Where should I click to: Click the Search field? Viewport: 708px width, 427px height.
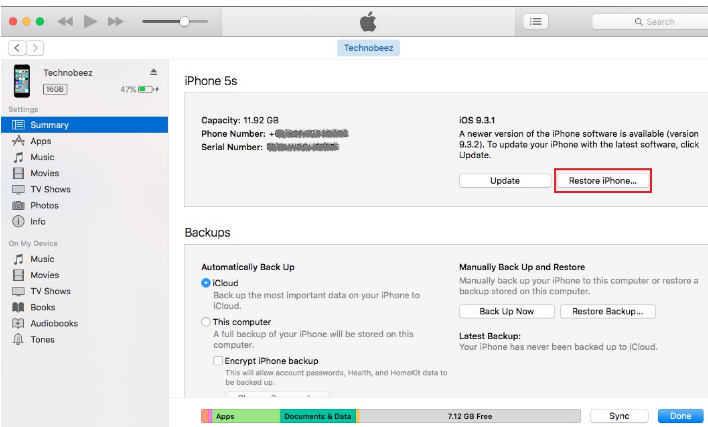point(650,22)
